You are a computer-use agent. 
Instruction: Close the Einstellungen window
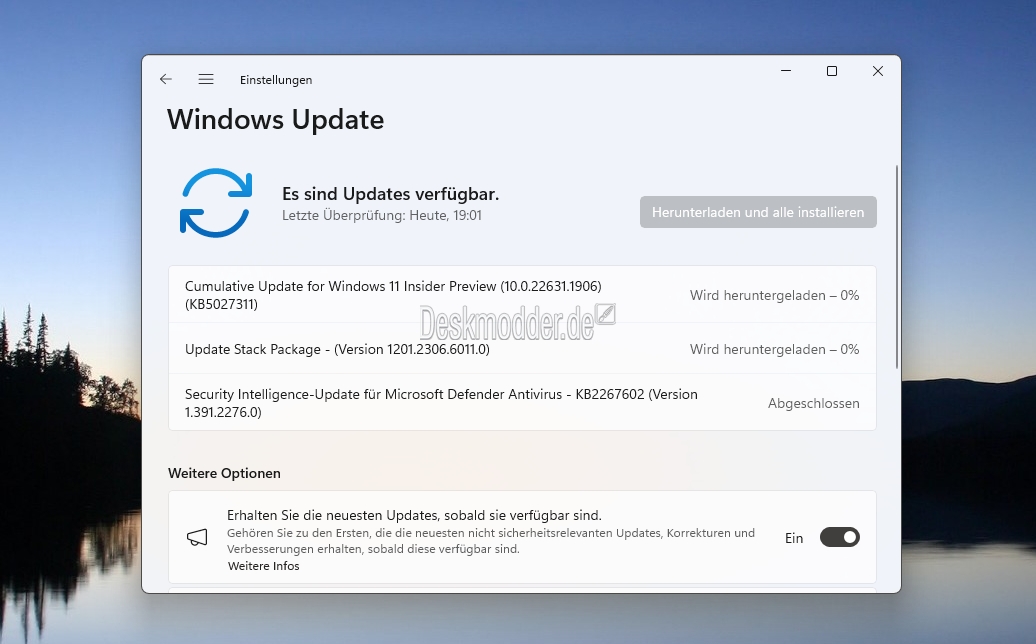click(877, 71)
